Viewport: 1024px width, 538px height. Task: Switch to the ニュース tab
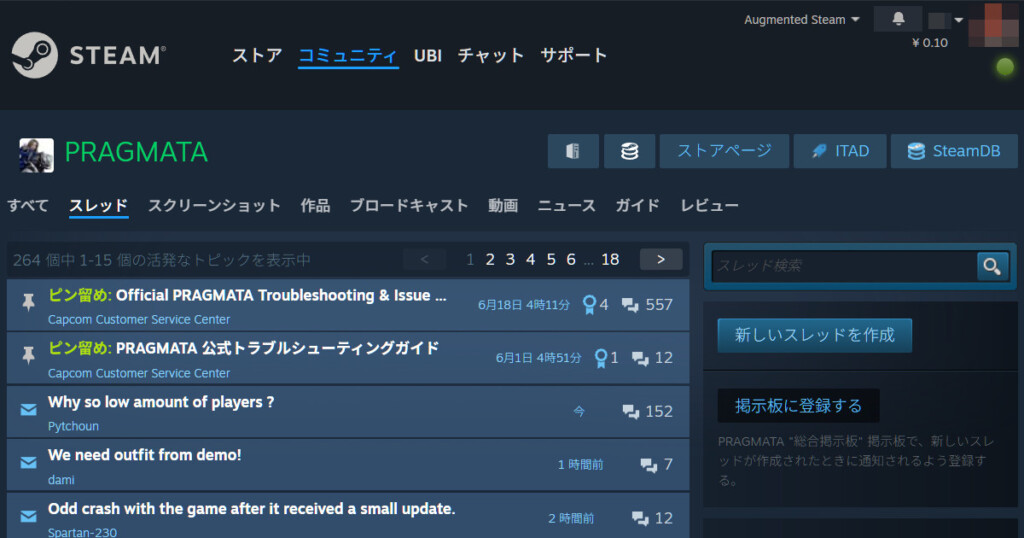566,206
